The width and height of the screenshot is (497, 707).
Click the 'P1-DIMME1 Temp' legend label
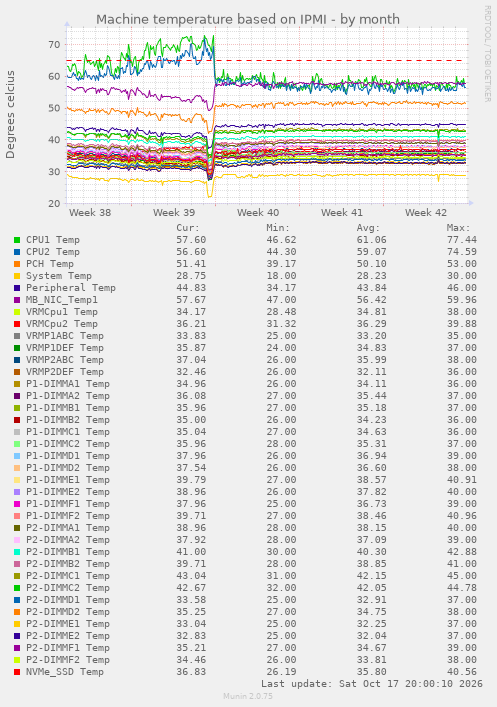click(68, 480)
